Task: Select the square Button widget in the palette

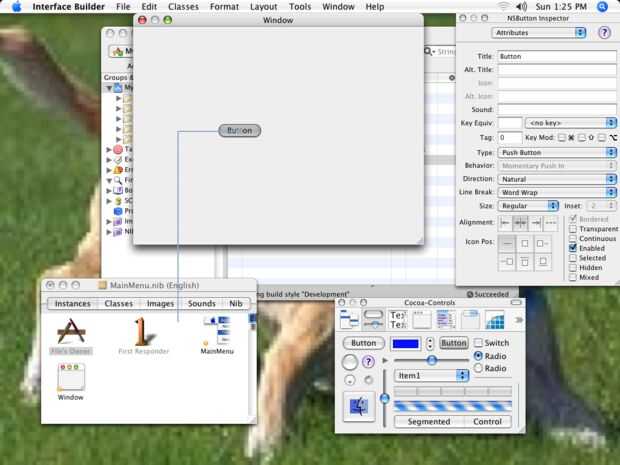Action: pyautogui.click(x=454, y=342)
